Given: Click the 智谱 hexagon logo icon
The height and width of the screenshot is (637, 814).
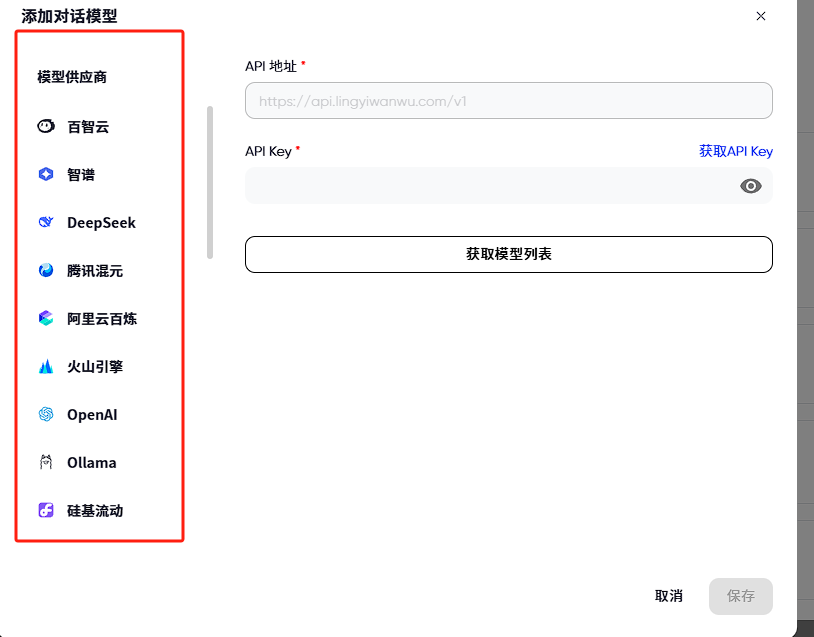Looking at the screenshot, I should (46, 175).
